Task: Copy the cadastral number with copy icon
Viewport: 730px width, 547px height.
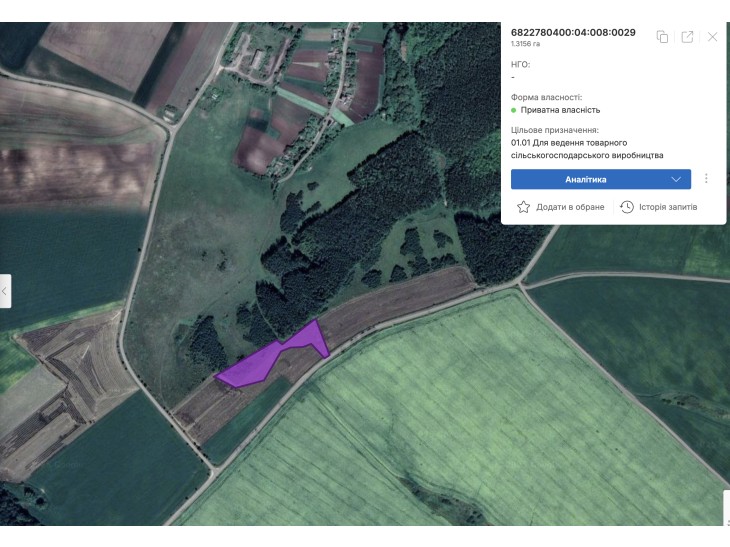Action: (662, 37)
